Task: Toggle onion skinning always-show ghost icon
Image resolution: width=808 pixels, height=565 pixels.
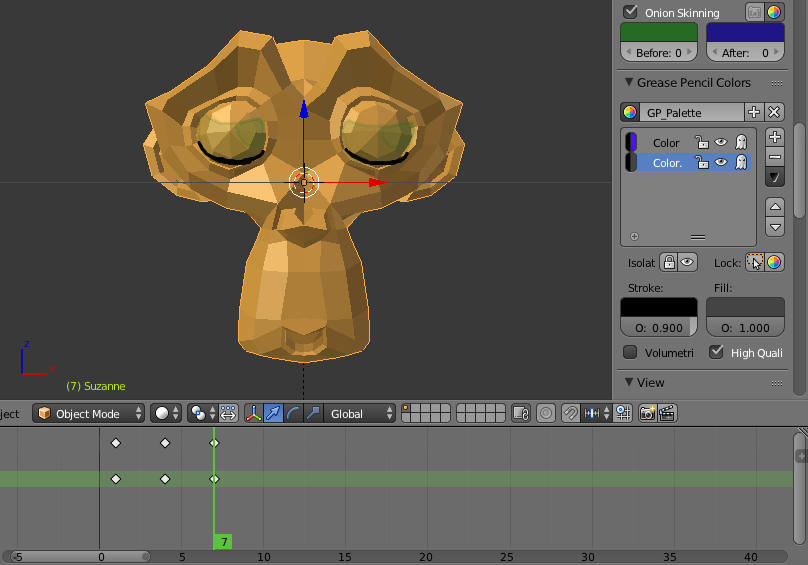Action: [x=754, y=12]
